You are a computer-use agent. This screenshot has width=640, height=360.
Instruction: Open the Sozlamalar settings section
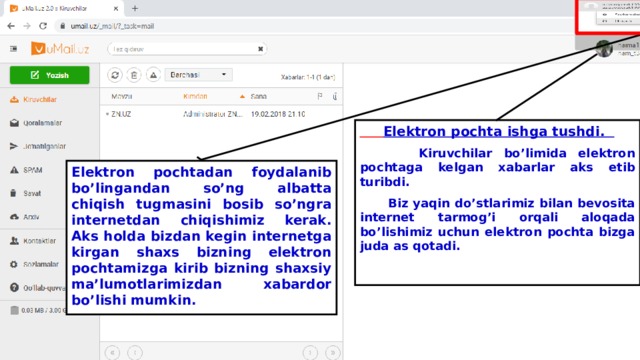(41, 264)
